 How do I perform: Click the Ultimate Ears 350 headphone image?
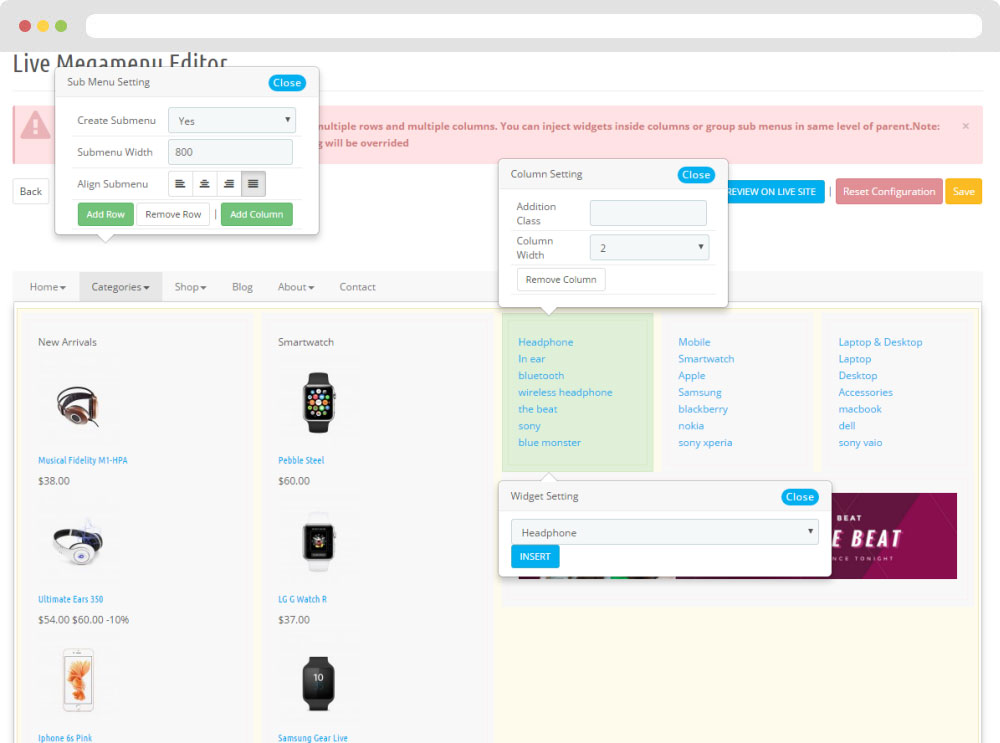click(x=78, y=541)
